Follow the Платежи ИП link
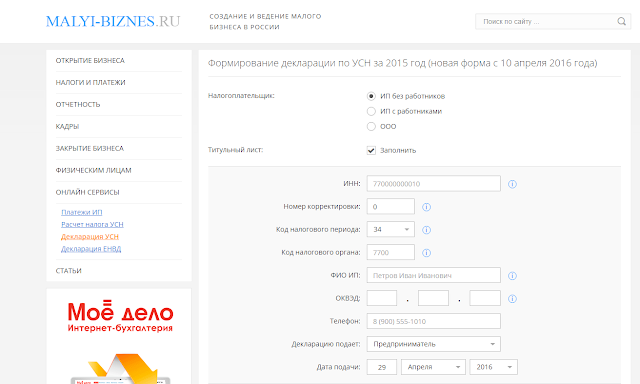 pyautogui.click(x=82, y=212)
